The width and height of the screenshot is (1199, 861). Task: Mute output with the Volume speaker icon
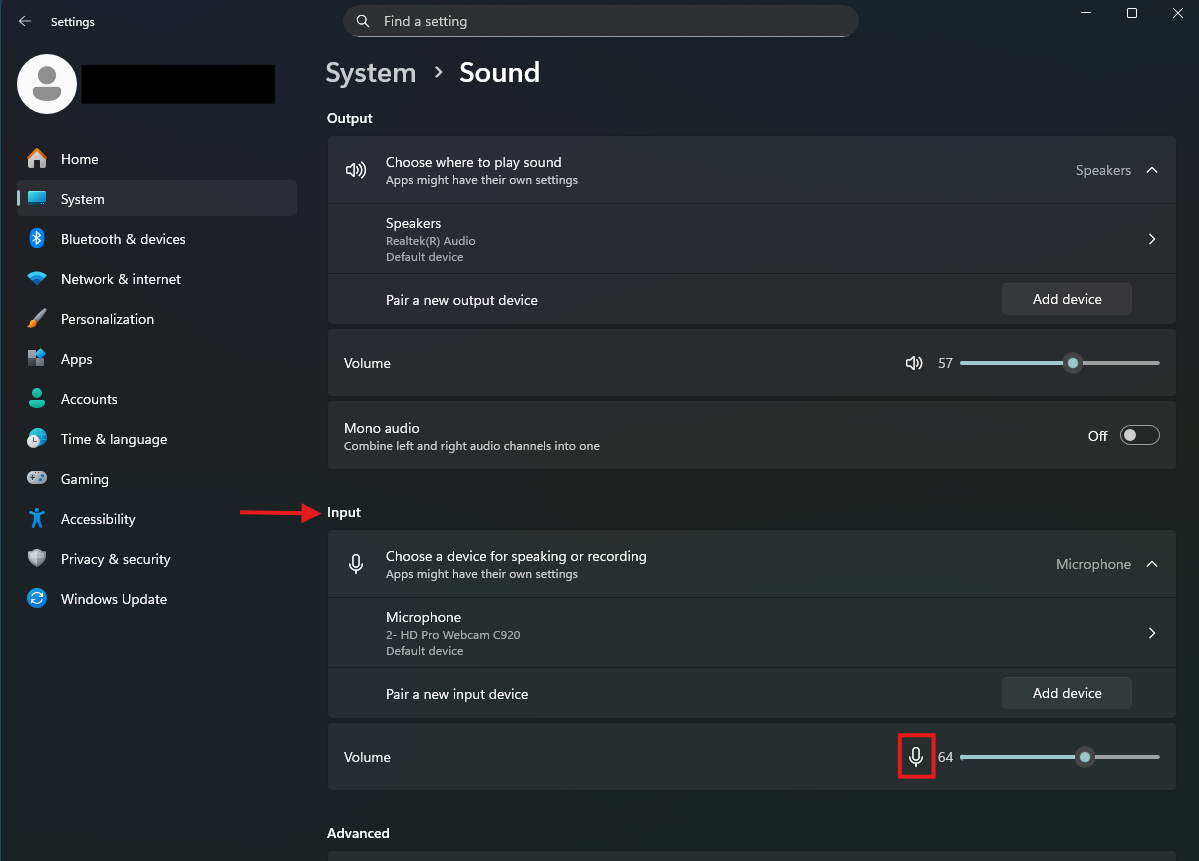914,363
